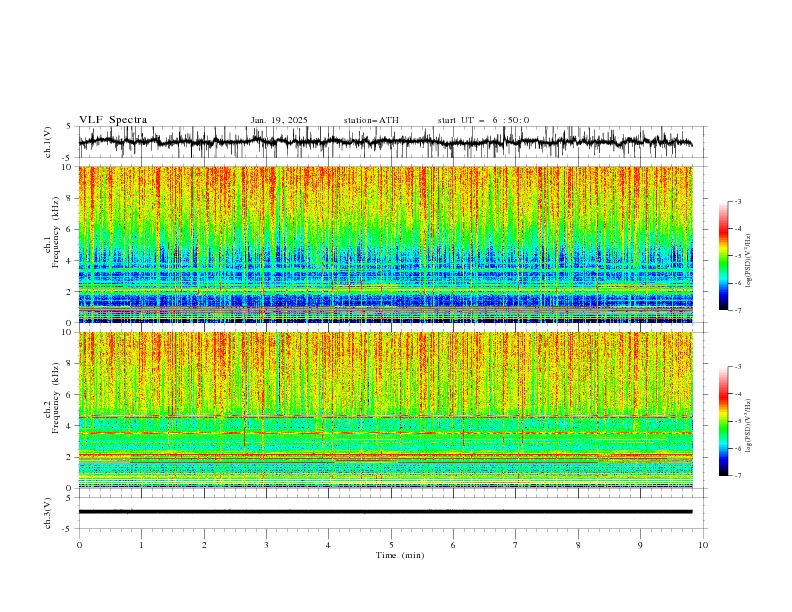Click the time axis tick label '10'

703,545
